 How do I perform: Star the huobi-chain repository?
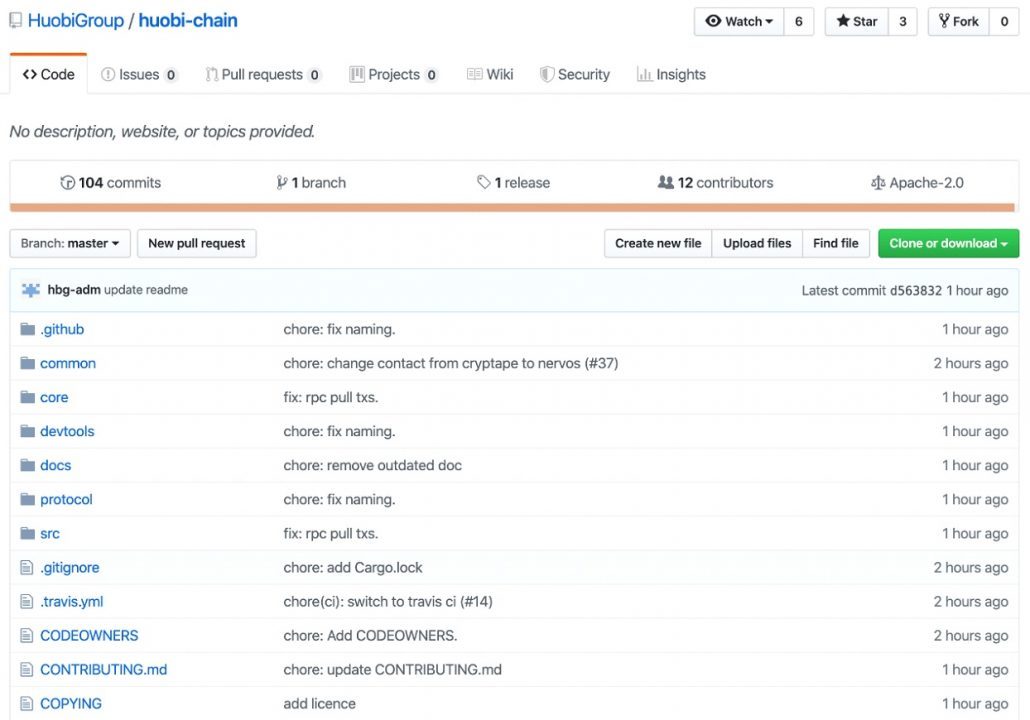point(857,22)
